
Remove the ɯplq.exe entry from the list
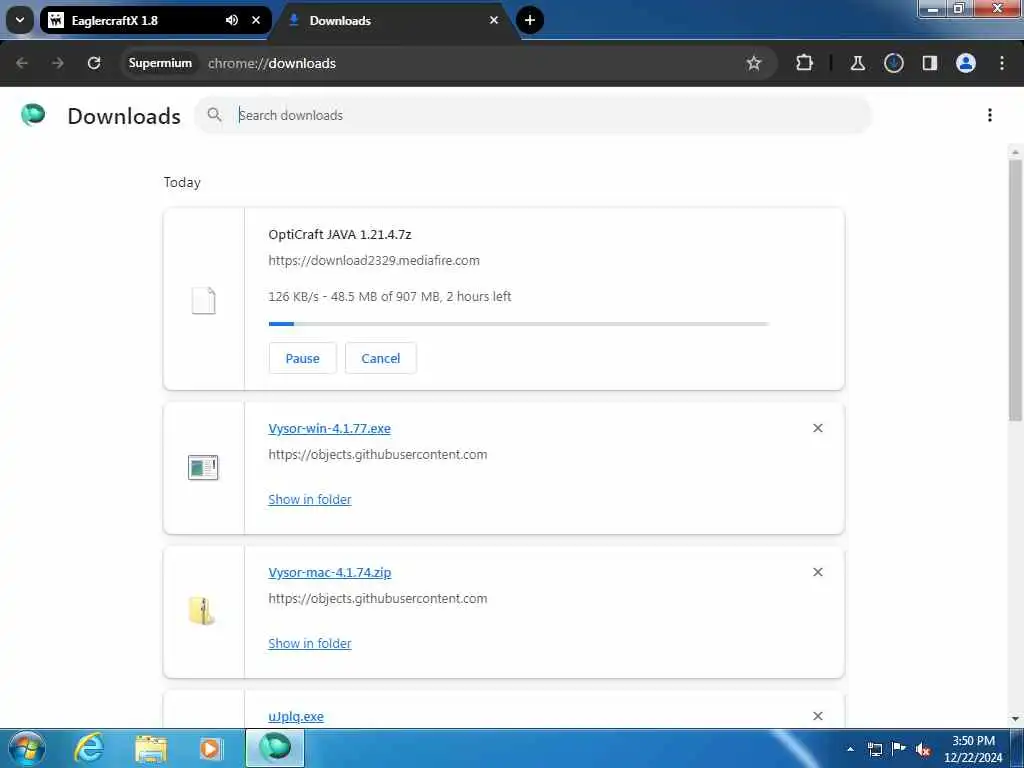[x=818, y=716]
